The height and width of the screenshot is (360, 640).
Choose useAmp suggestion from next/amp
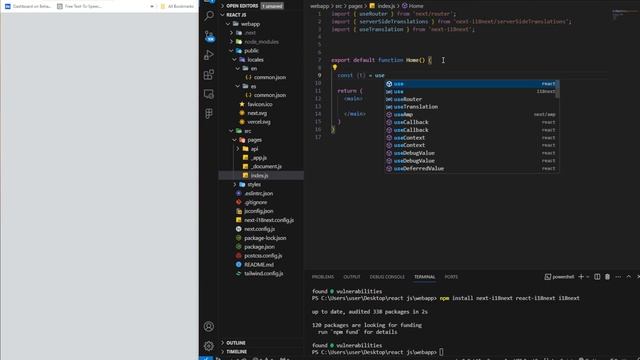(x=471, y=115)
